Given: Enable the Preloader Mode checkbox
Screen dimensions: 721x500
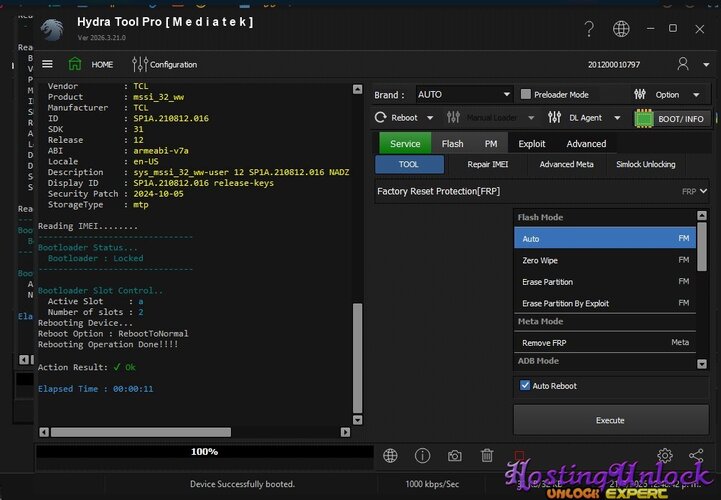Looking at the screenshot, I should tap(526, 94).
